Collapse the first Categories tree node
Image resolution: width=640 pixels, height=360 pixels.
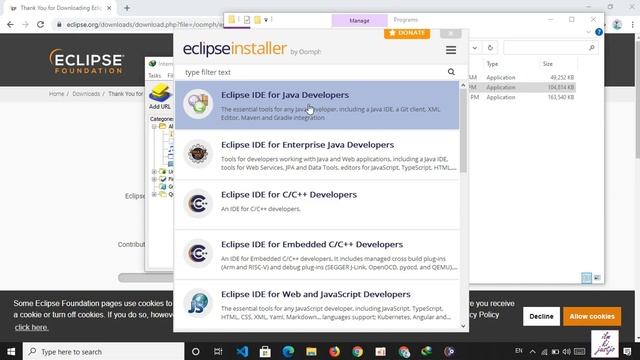pos(154,127)
